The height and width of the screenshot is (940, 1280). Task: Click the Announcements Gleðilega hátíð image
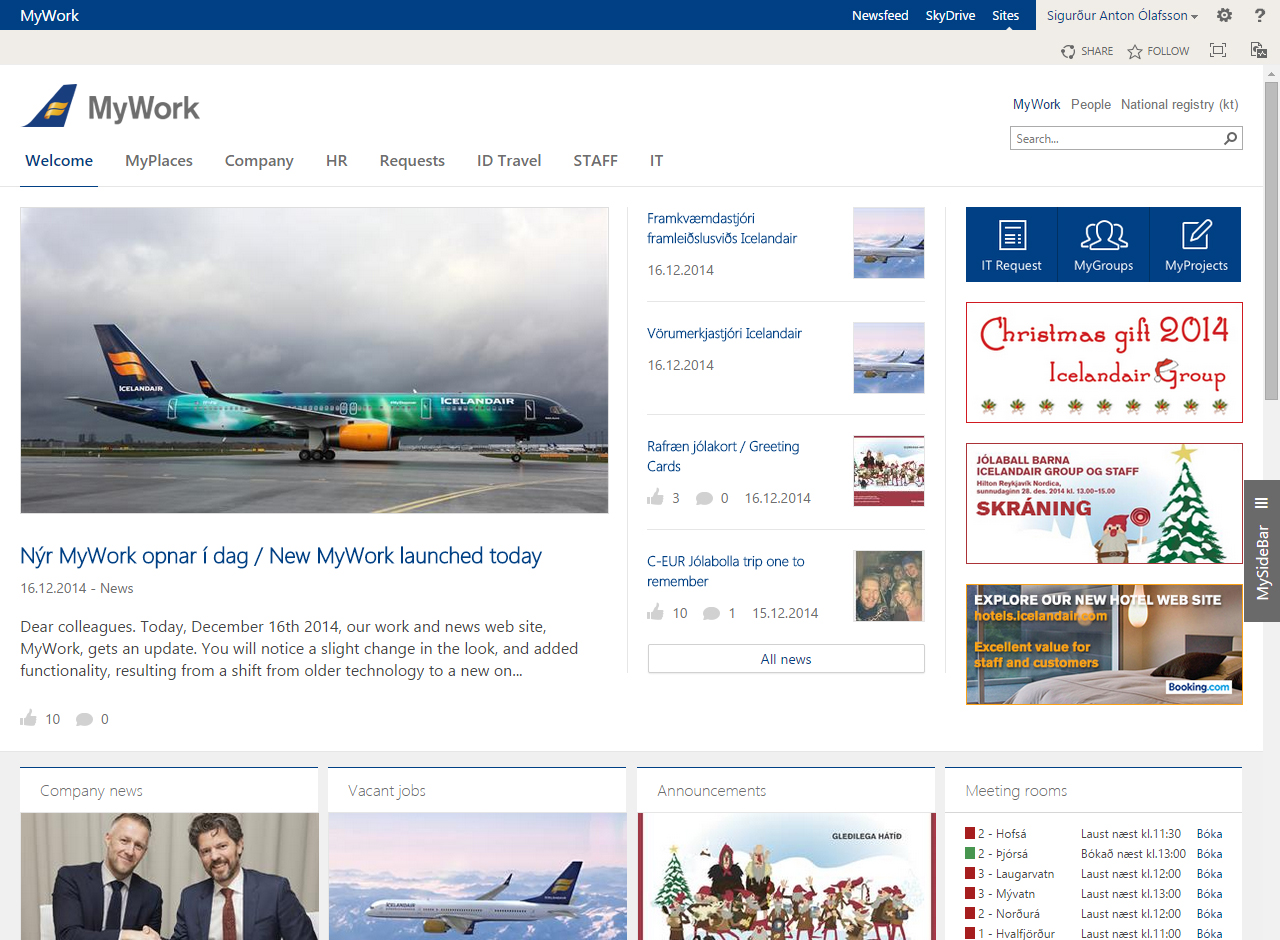(x=786, y=876)
